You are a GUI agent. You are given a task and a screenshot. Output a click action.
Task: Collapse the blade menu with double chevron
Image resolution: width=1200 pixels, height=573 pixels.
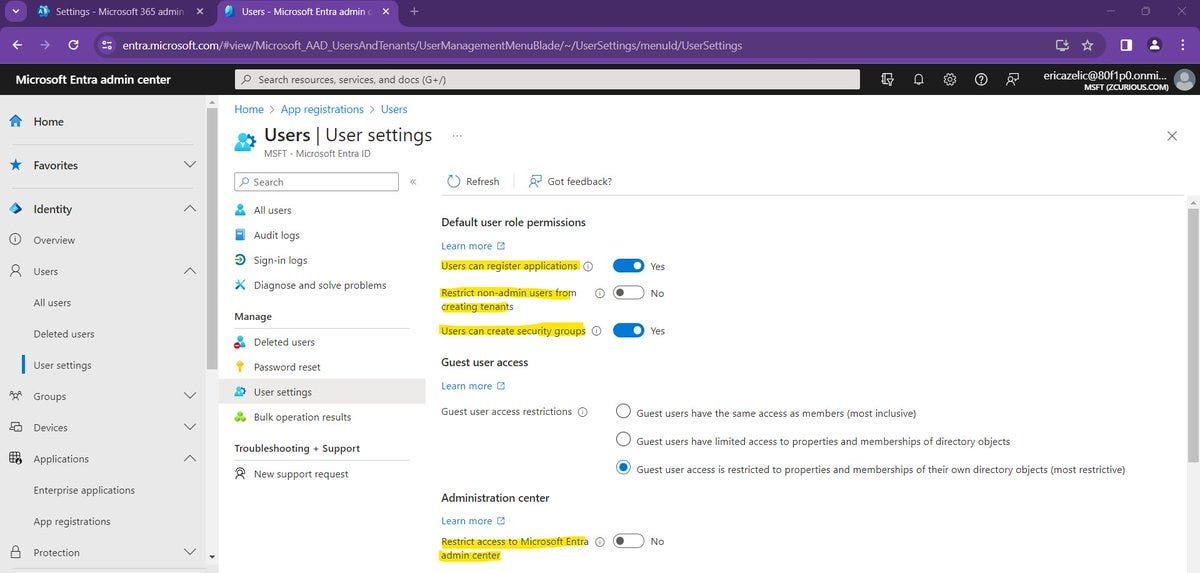point(413,182)
